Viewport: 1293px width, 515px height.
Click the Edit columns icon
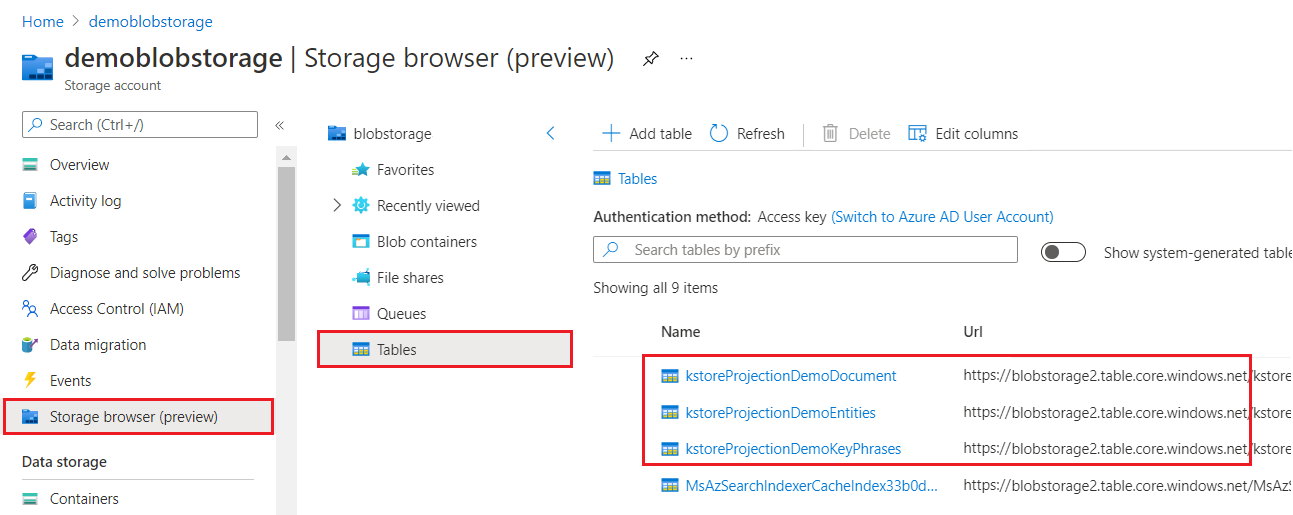click(x=917, y=133)
